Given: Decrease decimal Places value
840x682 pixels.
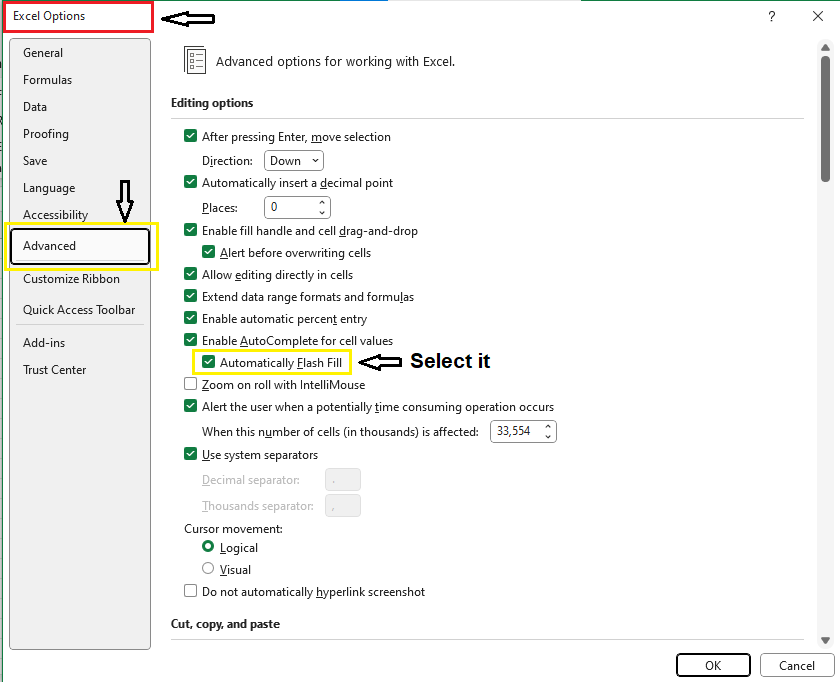Looking at the screenshot, I should (322, 212).
